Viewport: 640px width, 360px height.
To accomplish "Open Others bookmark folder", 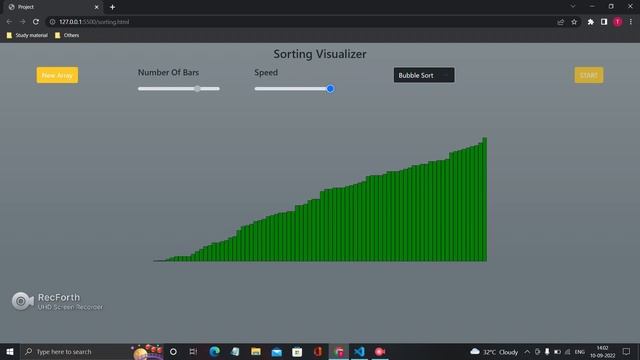I will coord(67,35).
